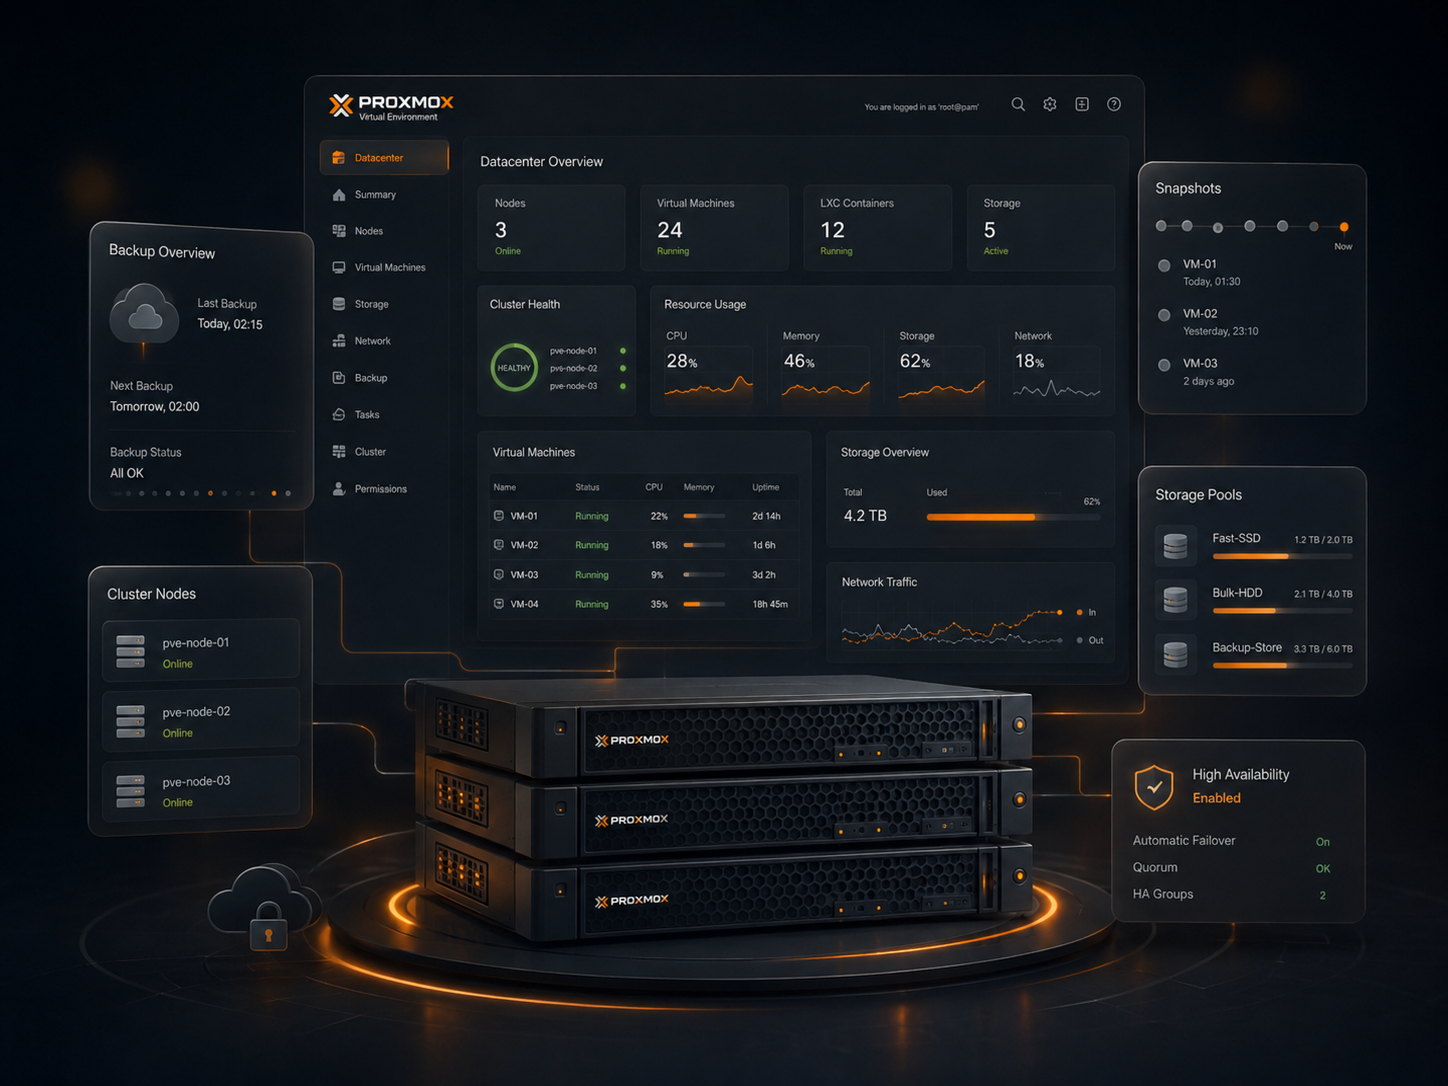
Task: Click 'You are logged in as root@pam' text
Action: coord(922,107)
